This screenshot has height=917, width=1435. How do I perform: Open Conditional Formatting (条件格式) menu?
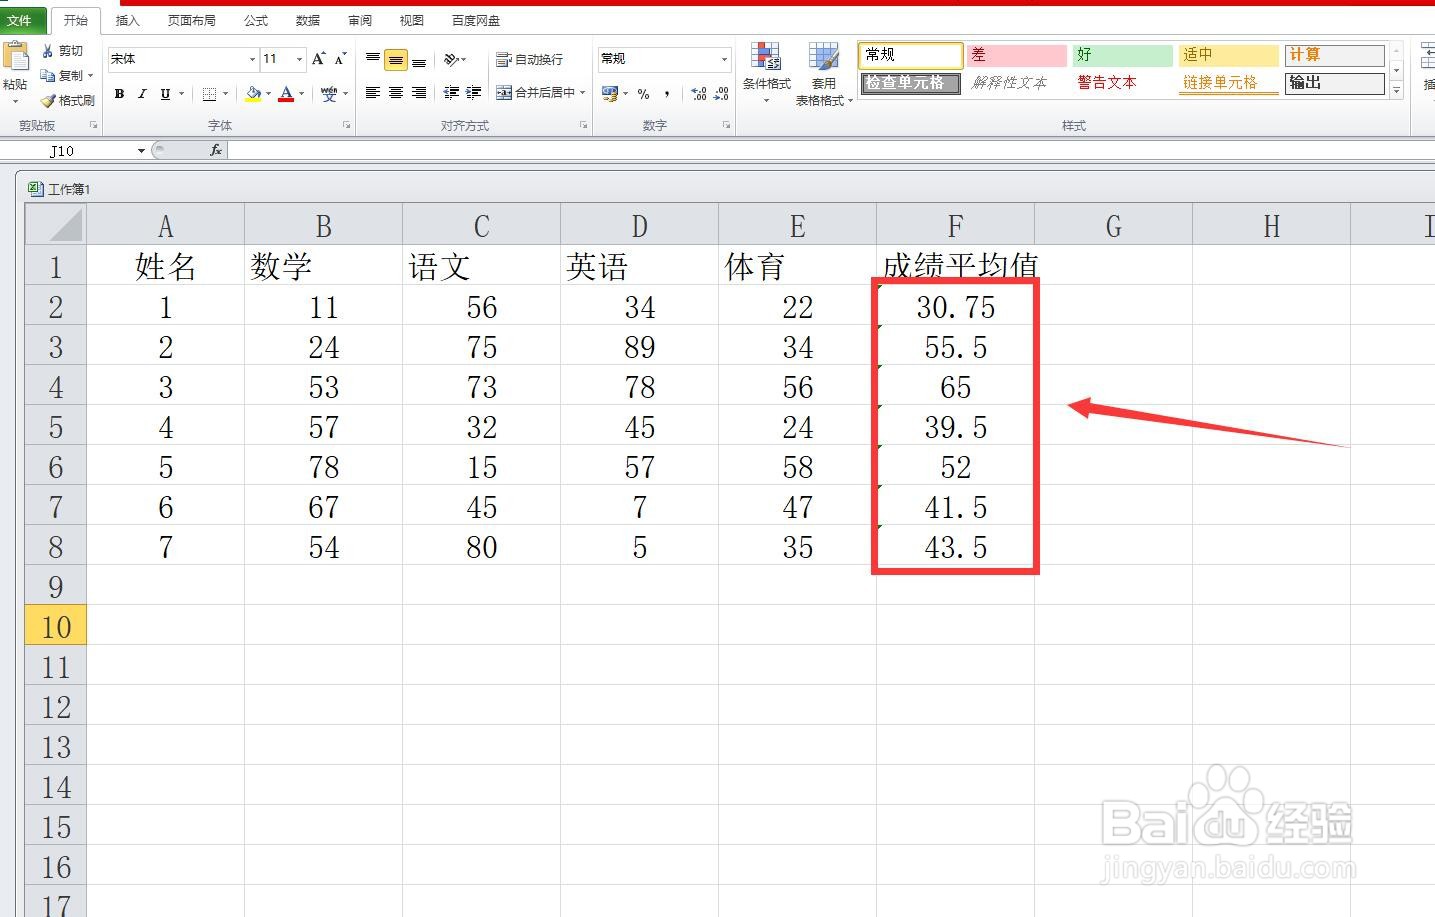coord(767,72)
